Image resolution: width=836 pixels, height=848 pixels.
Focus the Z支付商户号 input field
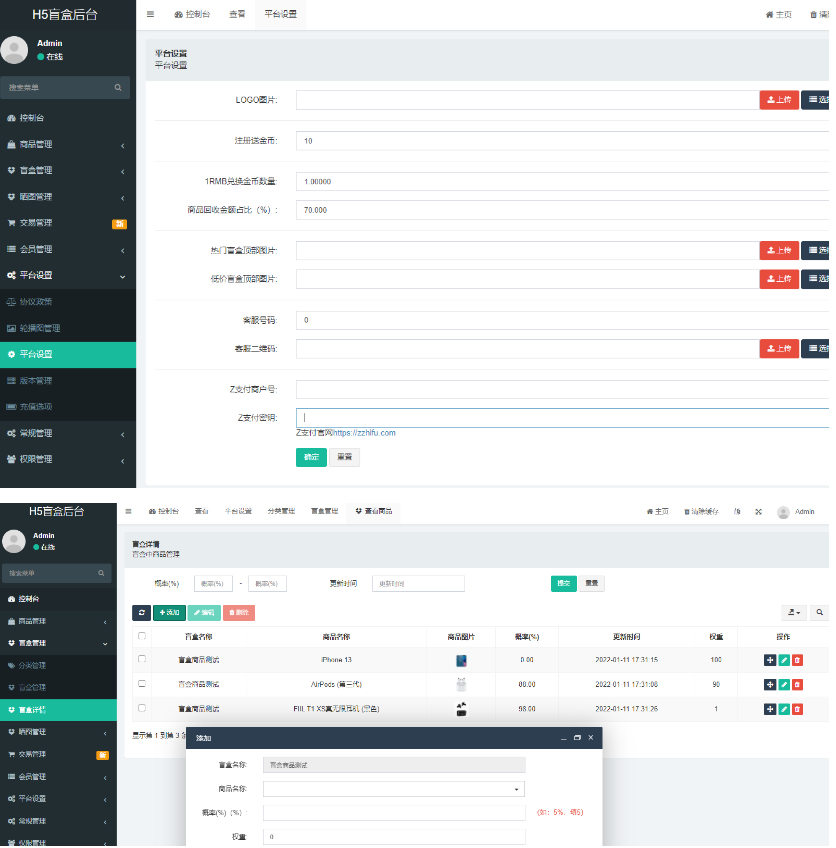tap(562, 389)
